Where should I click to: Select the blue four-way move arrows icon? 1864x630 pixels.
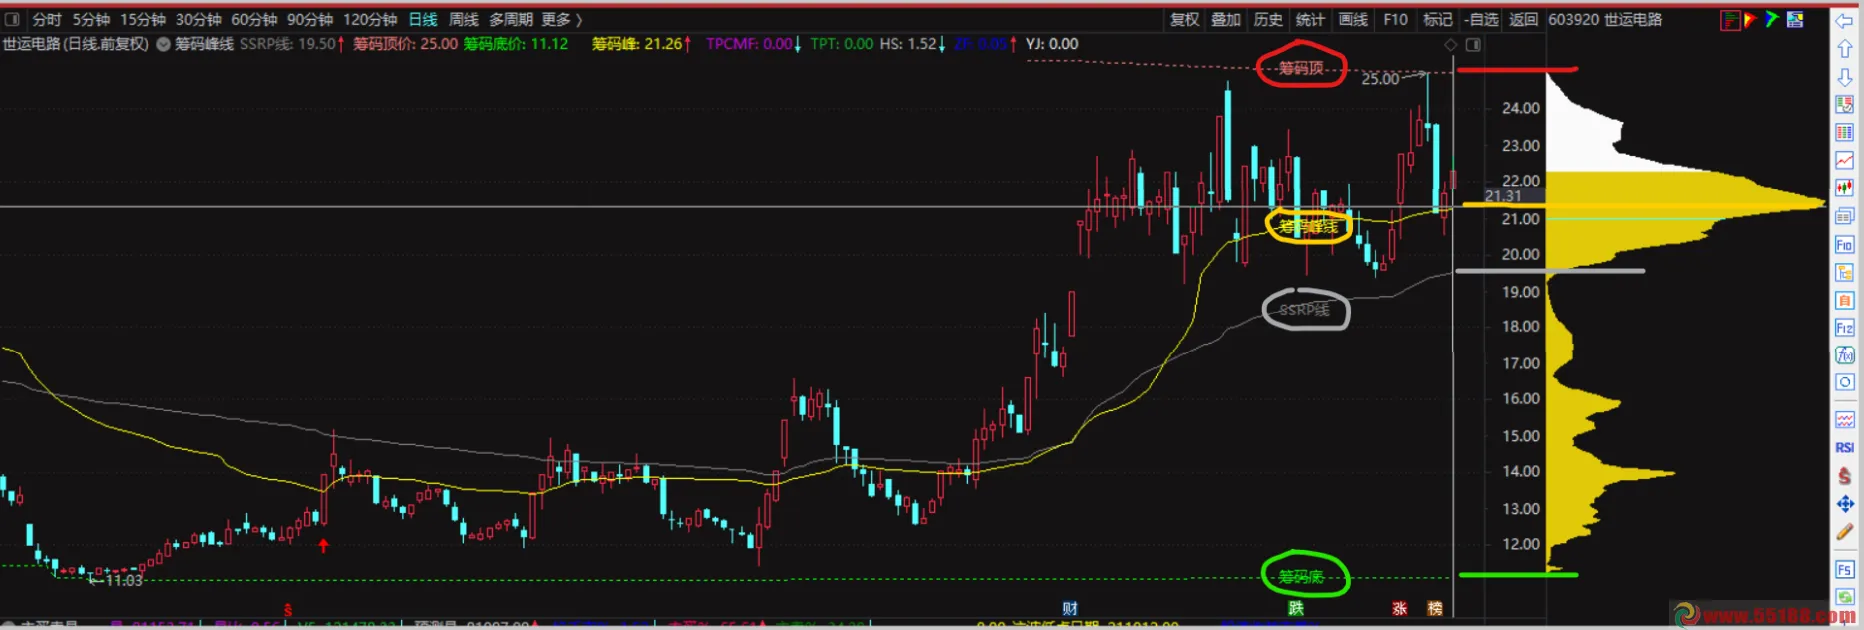point(1845,504)
